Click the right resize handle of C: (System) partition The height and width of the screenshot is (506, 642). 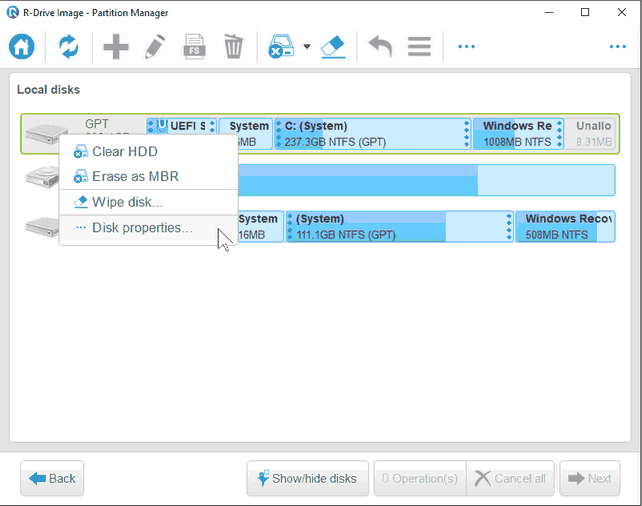[x=466, y=134]
